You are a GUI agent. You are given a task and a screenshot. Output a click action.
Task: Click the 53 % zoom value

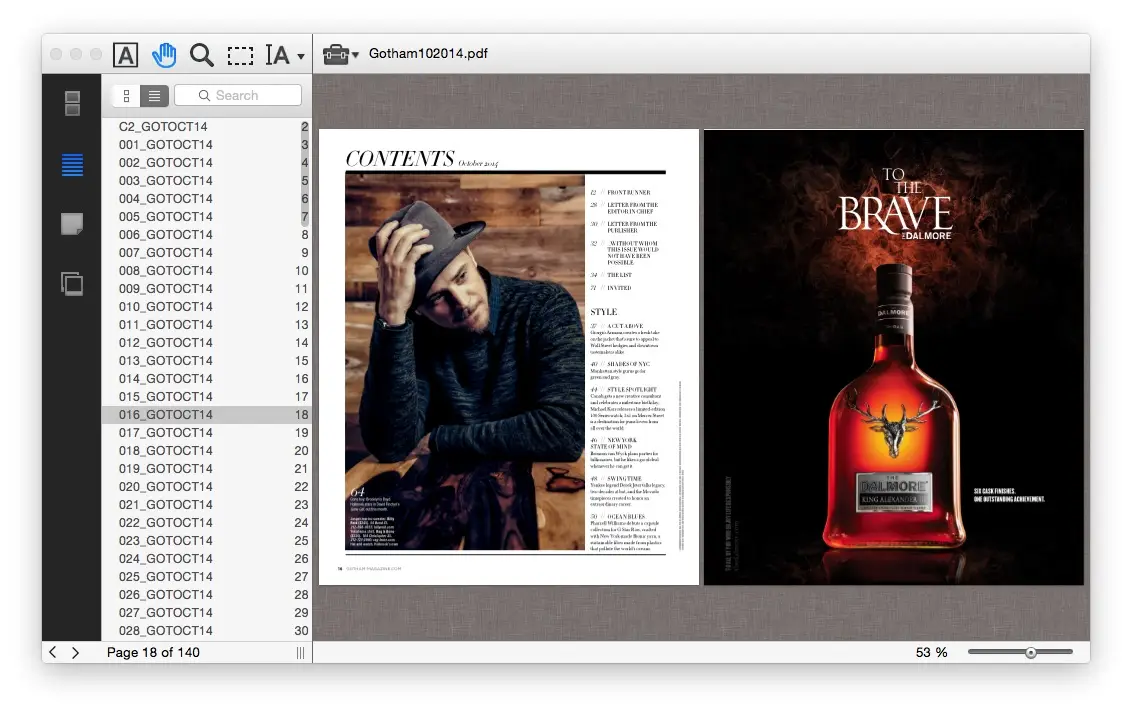(931, 652)
